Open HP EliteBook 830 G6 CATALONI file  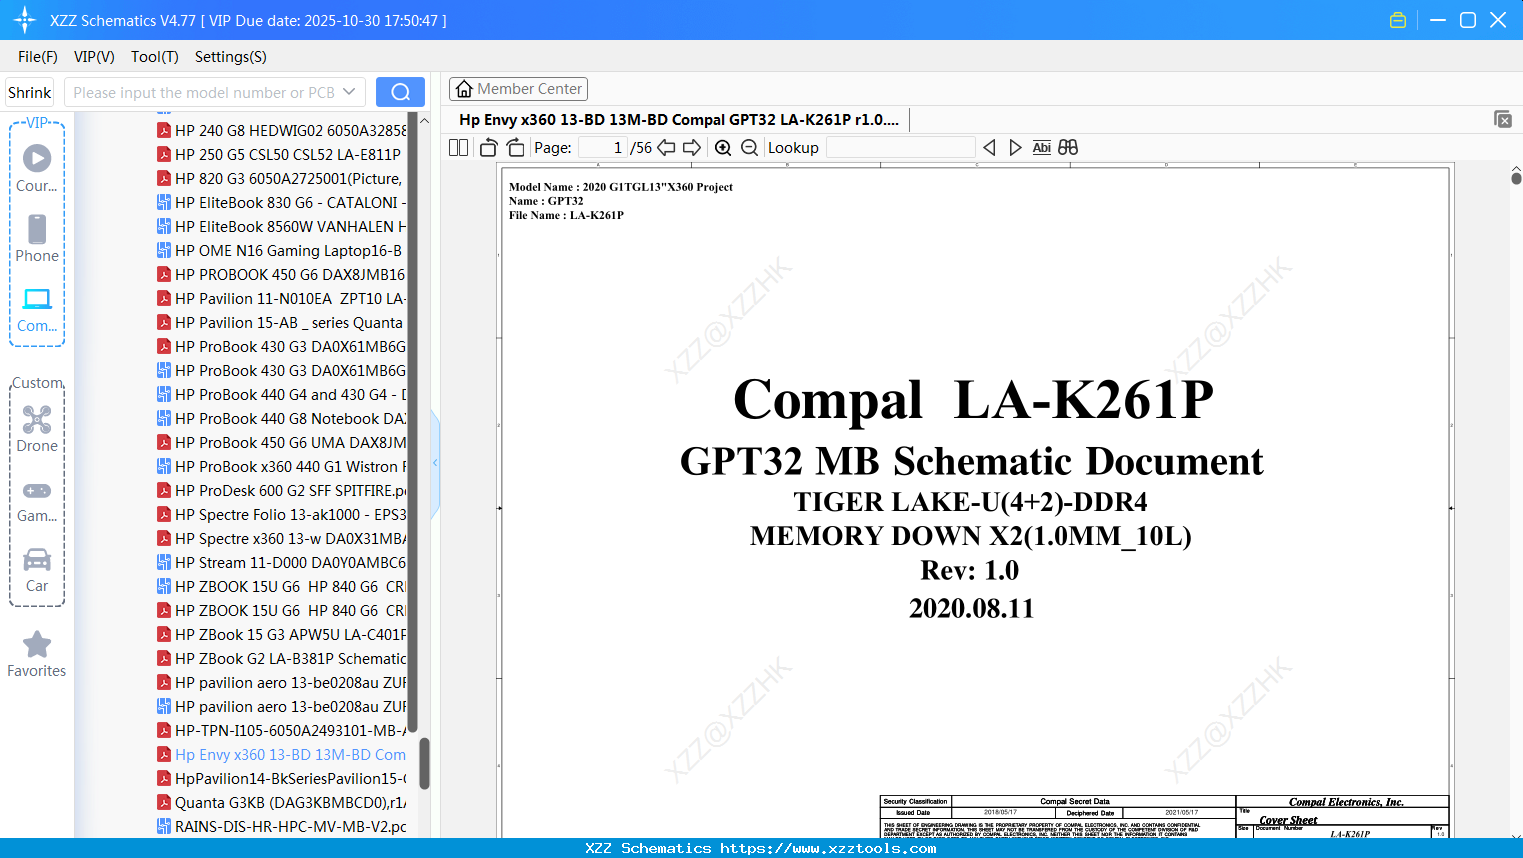pos(282,202)
